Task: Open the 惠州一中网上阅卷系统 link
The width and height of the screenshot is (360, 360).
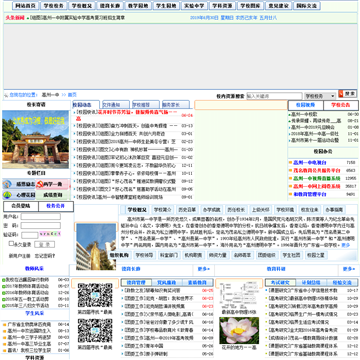Action: coord(317,186)
